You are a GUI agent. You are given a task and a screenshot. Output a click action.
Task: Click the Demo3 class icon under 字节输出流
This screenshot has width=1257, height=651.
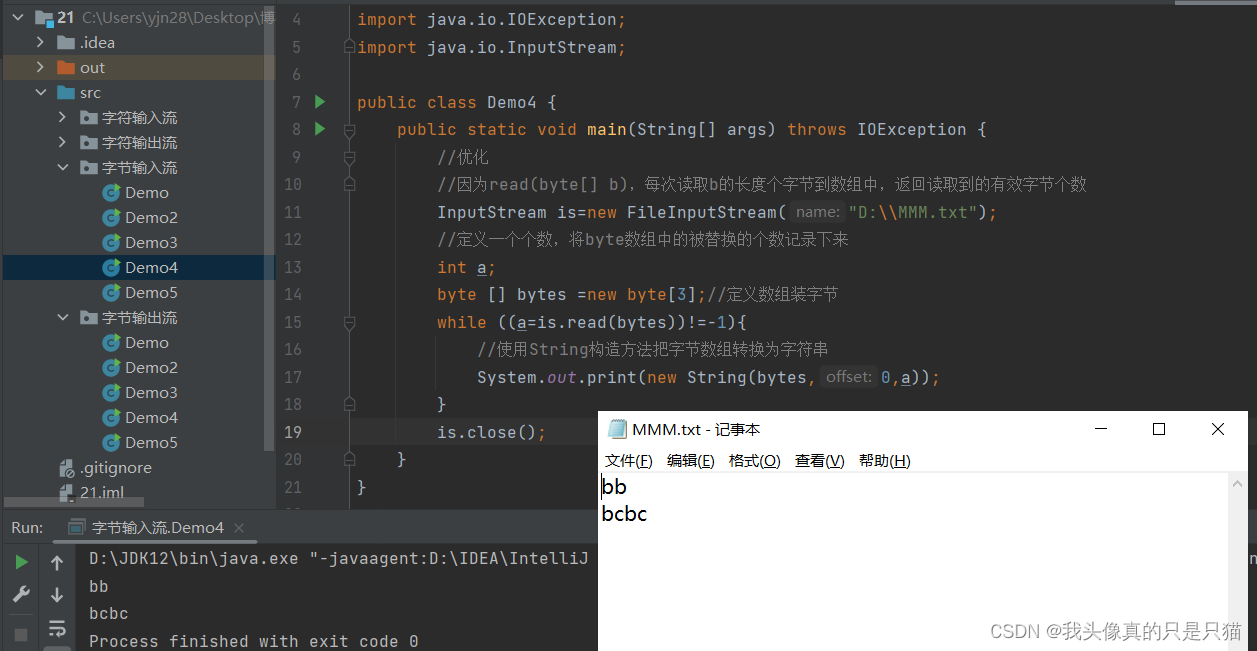click(x=111, y=392)
